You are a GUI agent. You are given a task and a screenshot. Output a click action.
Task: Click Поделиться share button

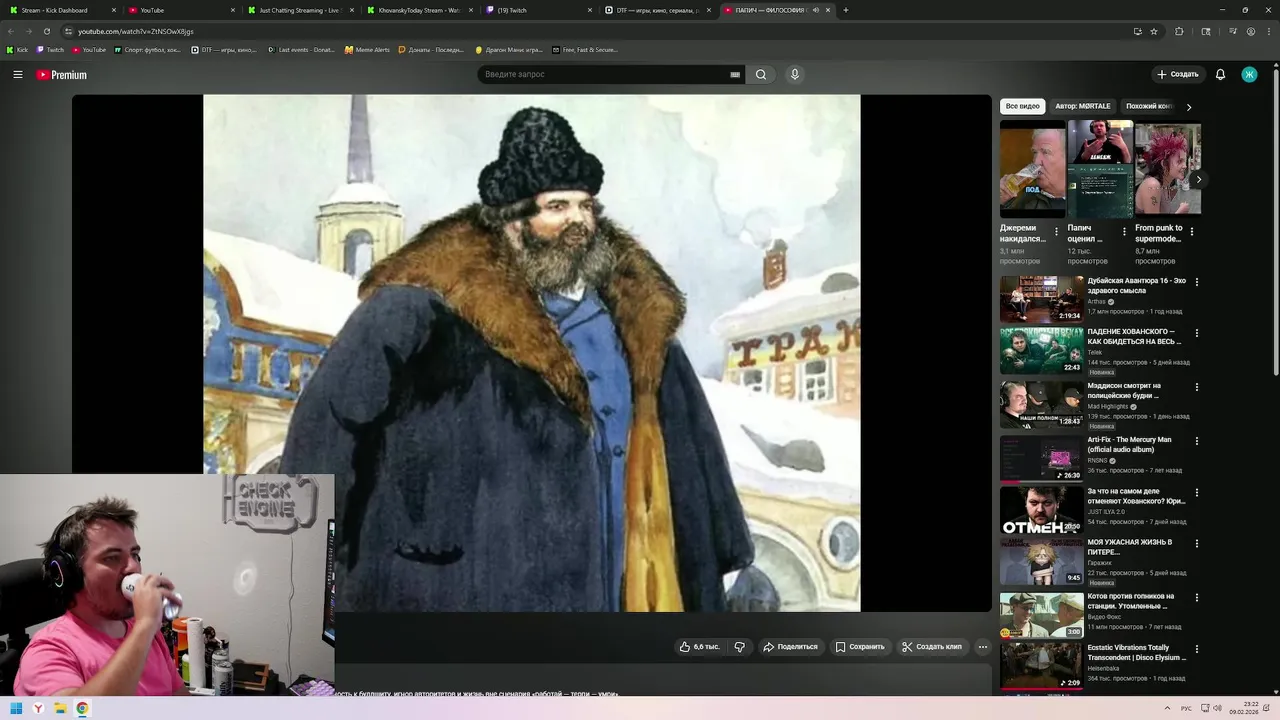[790, 647]
